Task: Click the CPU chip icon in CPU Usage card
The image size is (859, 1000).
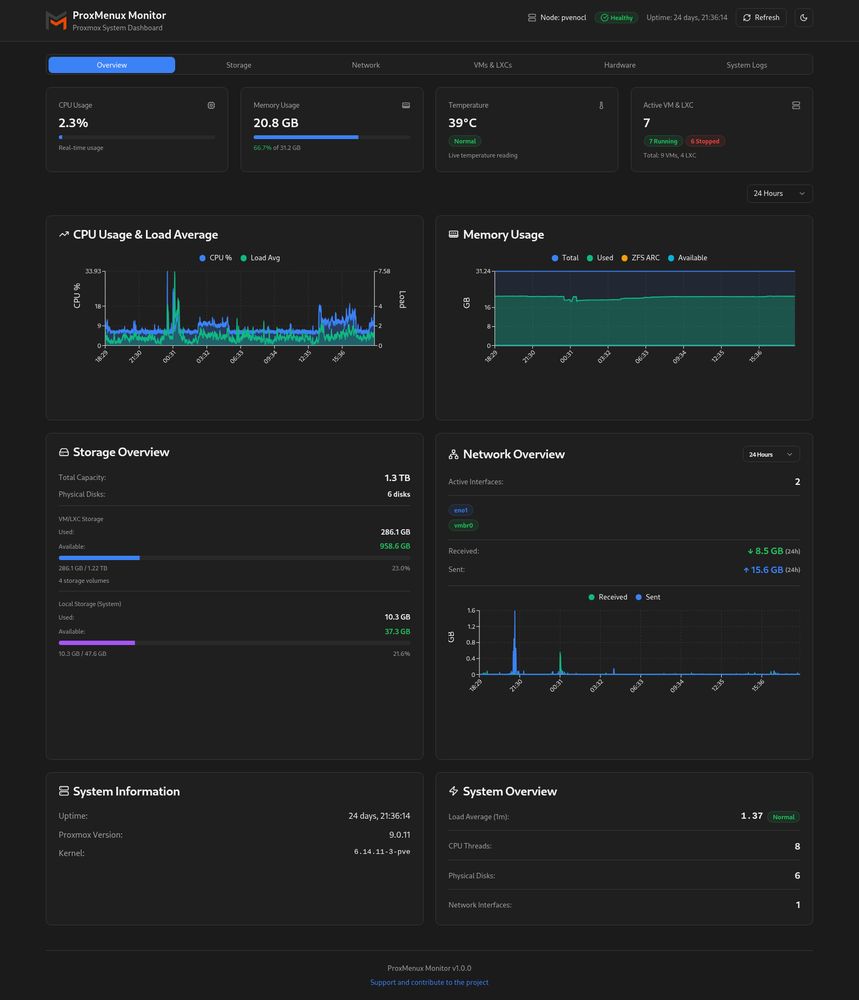Action: [x=211, y=105]
